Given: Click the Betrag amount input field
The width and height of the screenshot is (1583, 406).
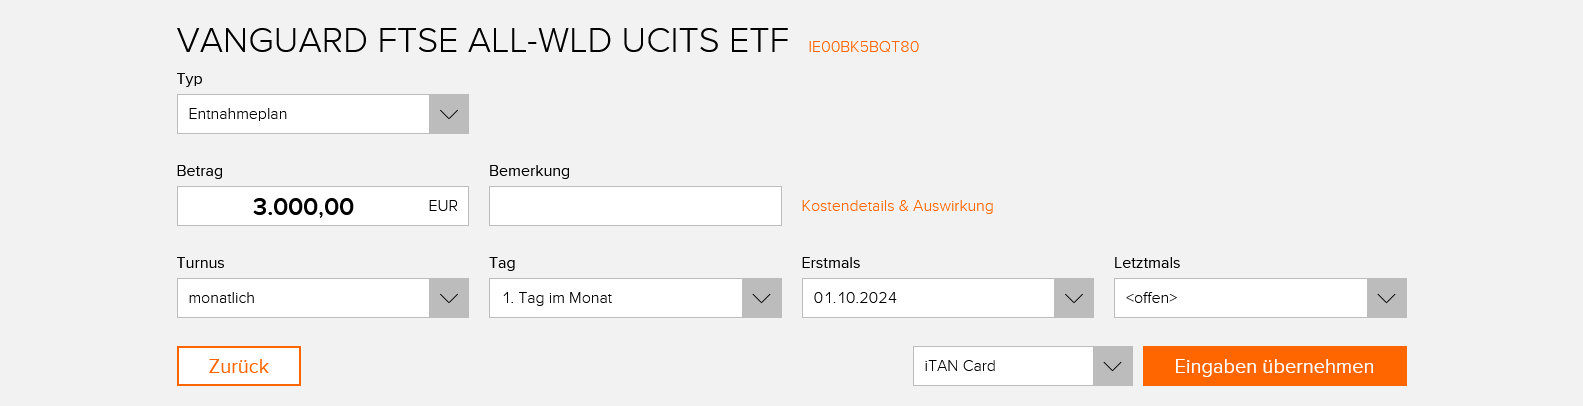Looking at the screenshot, I should (302, 207).
